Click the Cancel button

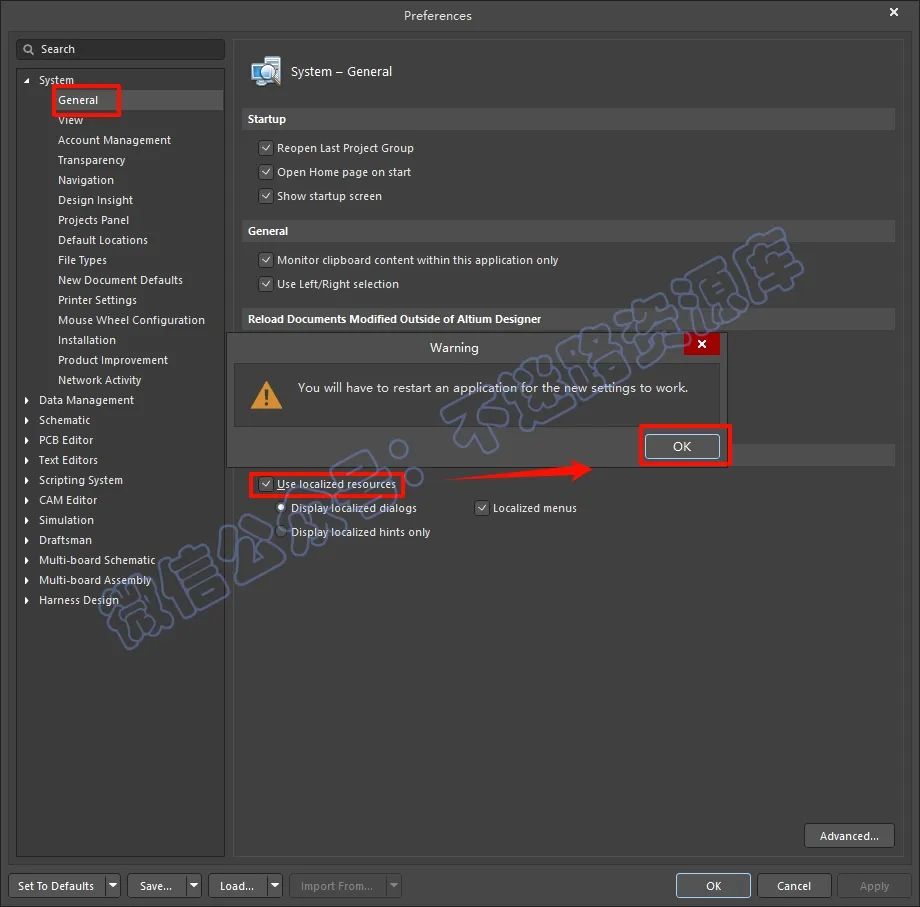[x=794, y=885]
